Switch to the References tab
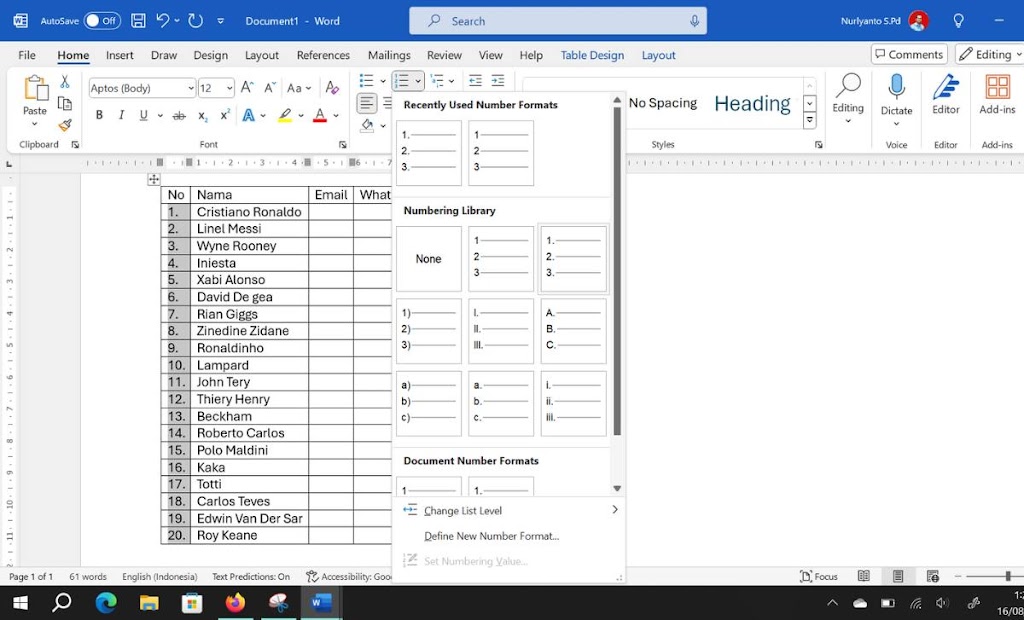 tap(323, 56)
